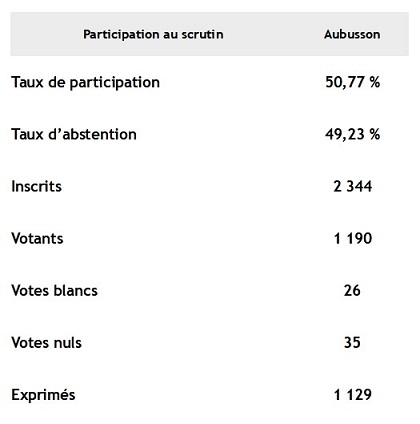The height and width of the screenshot is (424, 420).
Task: Click the 'Aubusson' column header
Action: (352, 34)
